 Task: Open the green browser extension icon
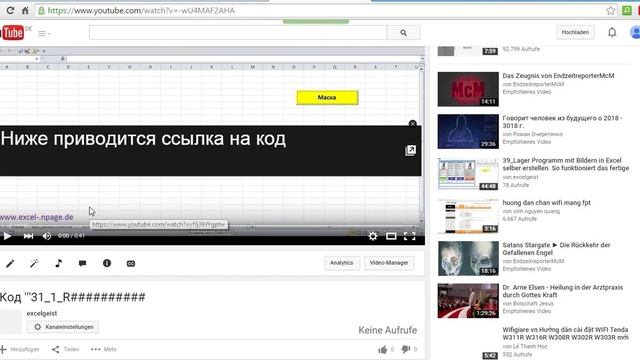point(627,11)
